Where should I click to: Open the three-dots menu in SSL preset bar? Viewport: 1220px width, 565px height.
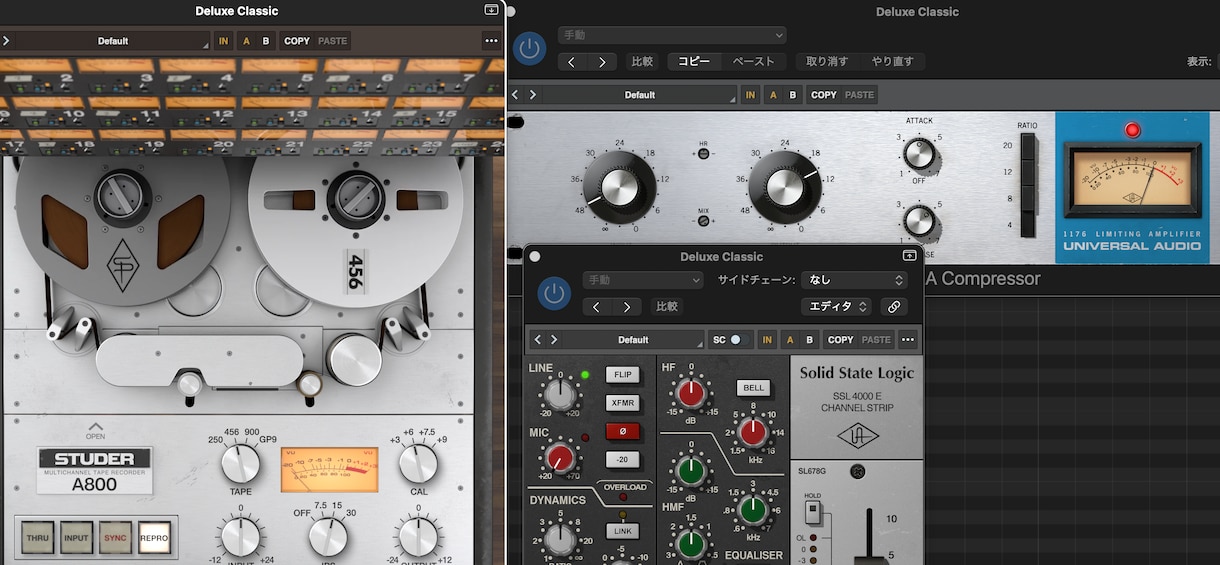coord(908,340)
